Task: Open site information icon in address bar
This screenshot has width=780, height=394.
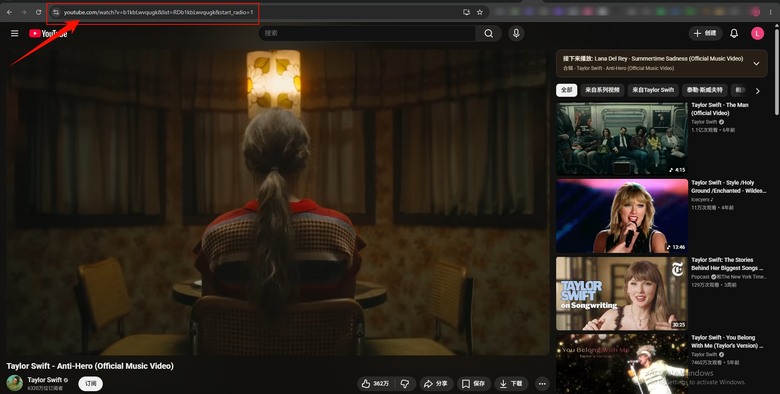Action: point(56,12)
